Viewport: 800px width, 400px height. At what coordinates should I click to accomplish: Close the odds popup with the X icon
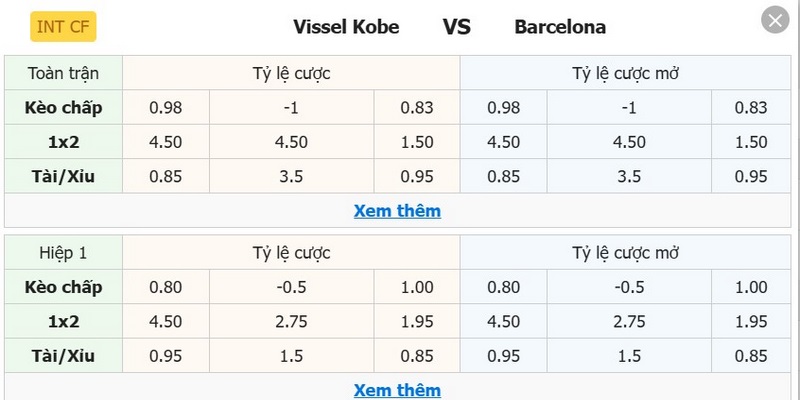click(x=774, y=19)
